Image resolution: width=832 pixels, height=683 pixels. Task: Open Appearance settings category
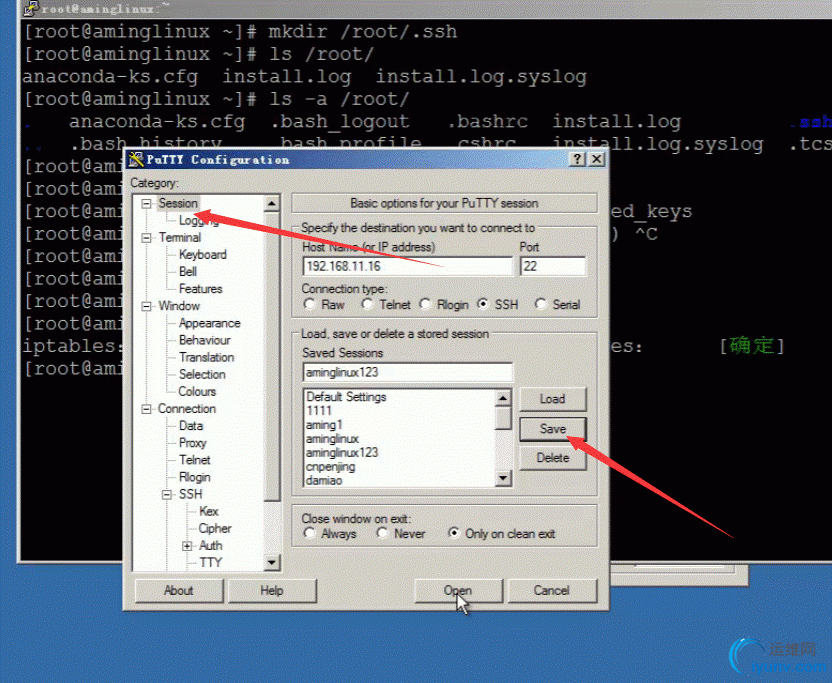[x=210, y=323]
